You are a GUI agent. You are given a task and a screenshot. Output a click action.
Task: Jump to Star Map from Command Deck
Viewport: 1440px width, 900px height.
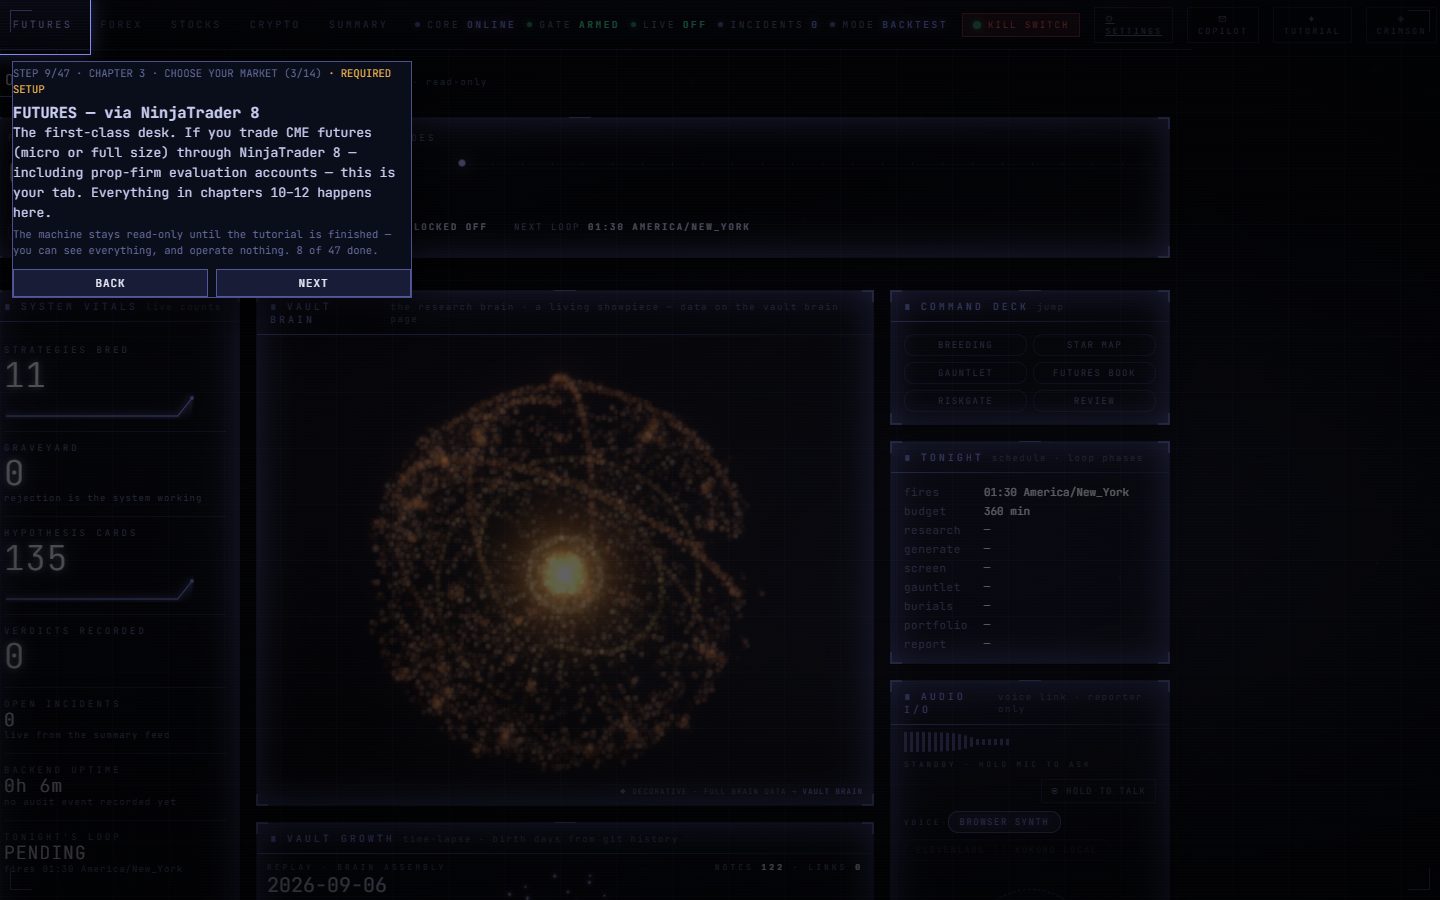click(1094, 345)
